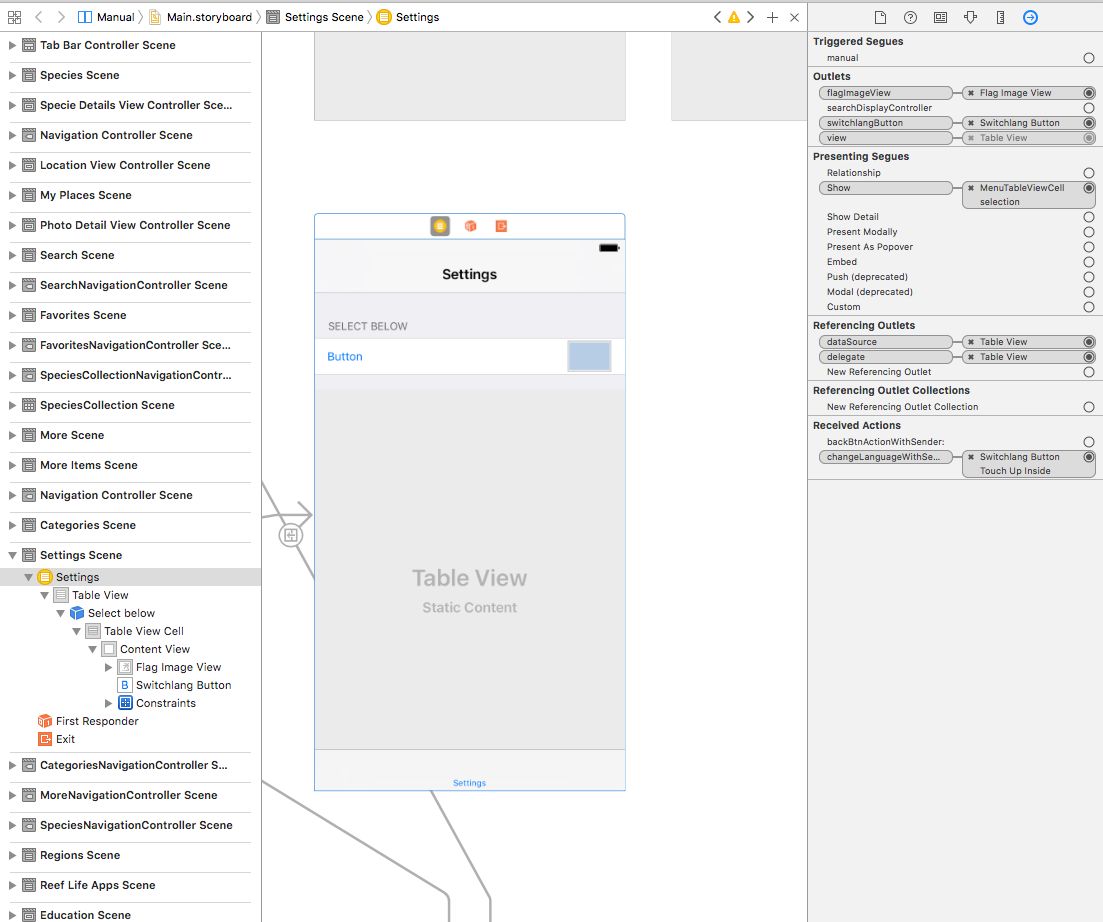Screen dimensions: 1103x922
Task: Select the Flag Image View icon in outline
Action: point(125,667)
